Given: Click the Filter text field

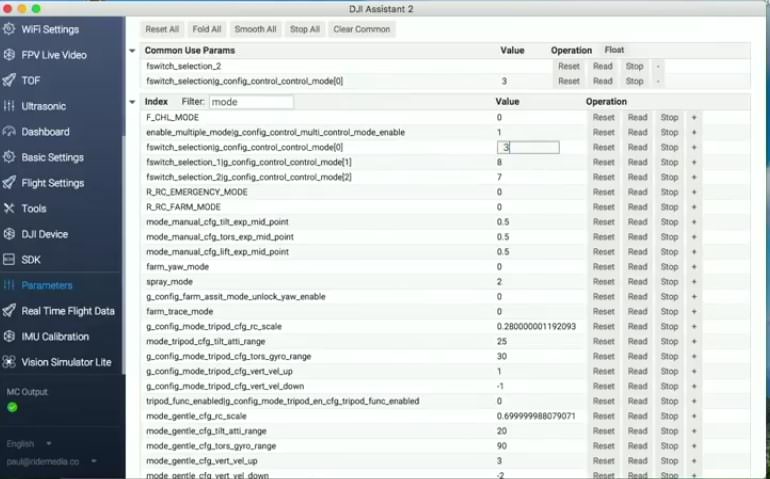Looking at the screenshot, I should [250, 102].
